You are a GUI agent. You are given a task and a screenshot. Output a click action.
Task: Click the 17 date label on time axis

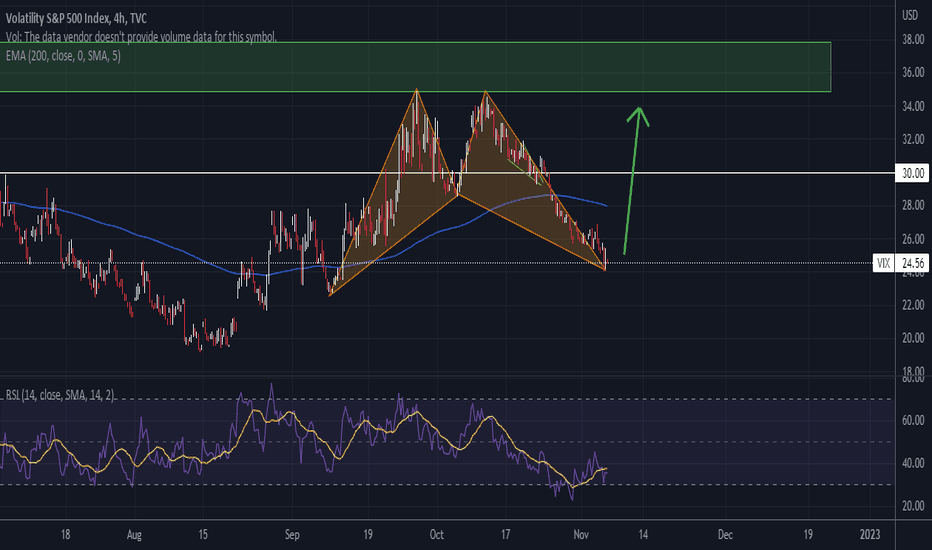point(505,535)
